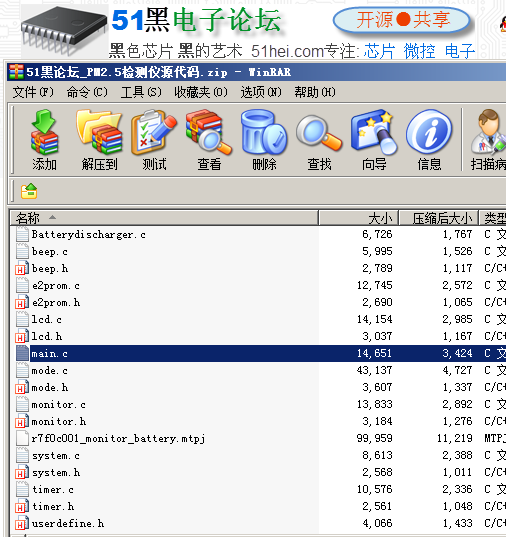Click the 51黑电子论坛 logo title
Screen dimensions: 506x537
[197, 20]
